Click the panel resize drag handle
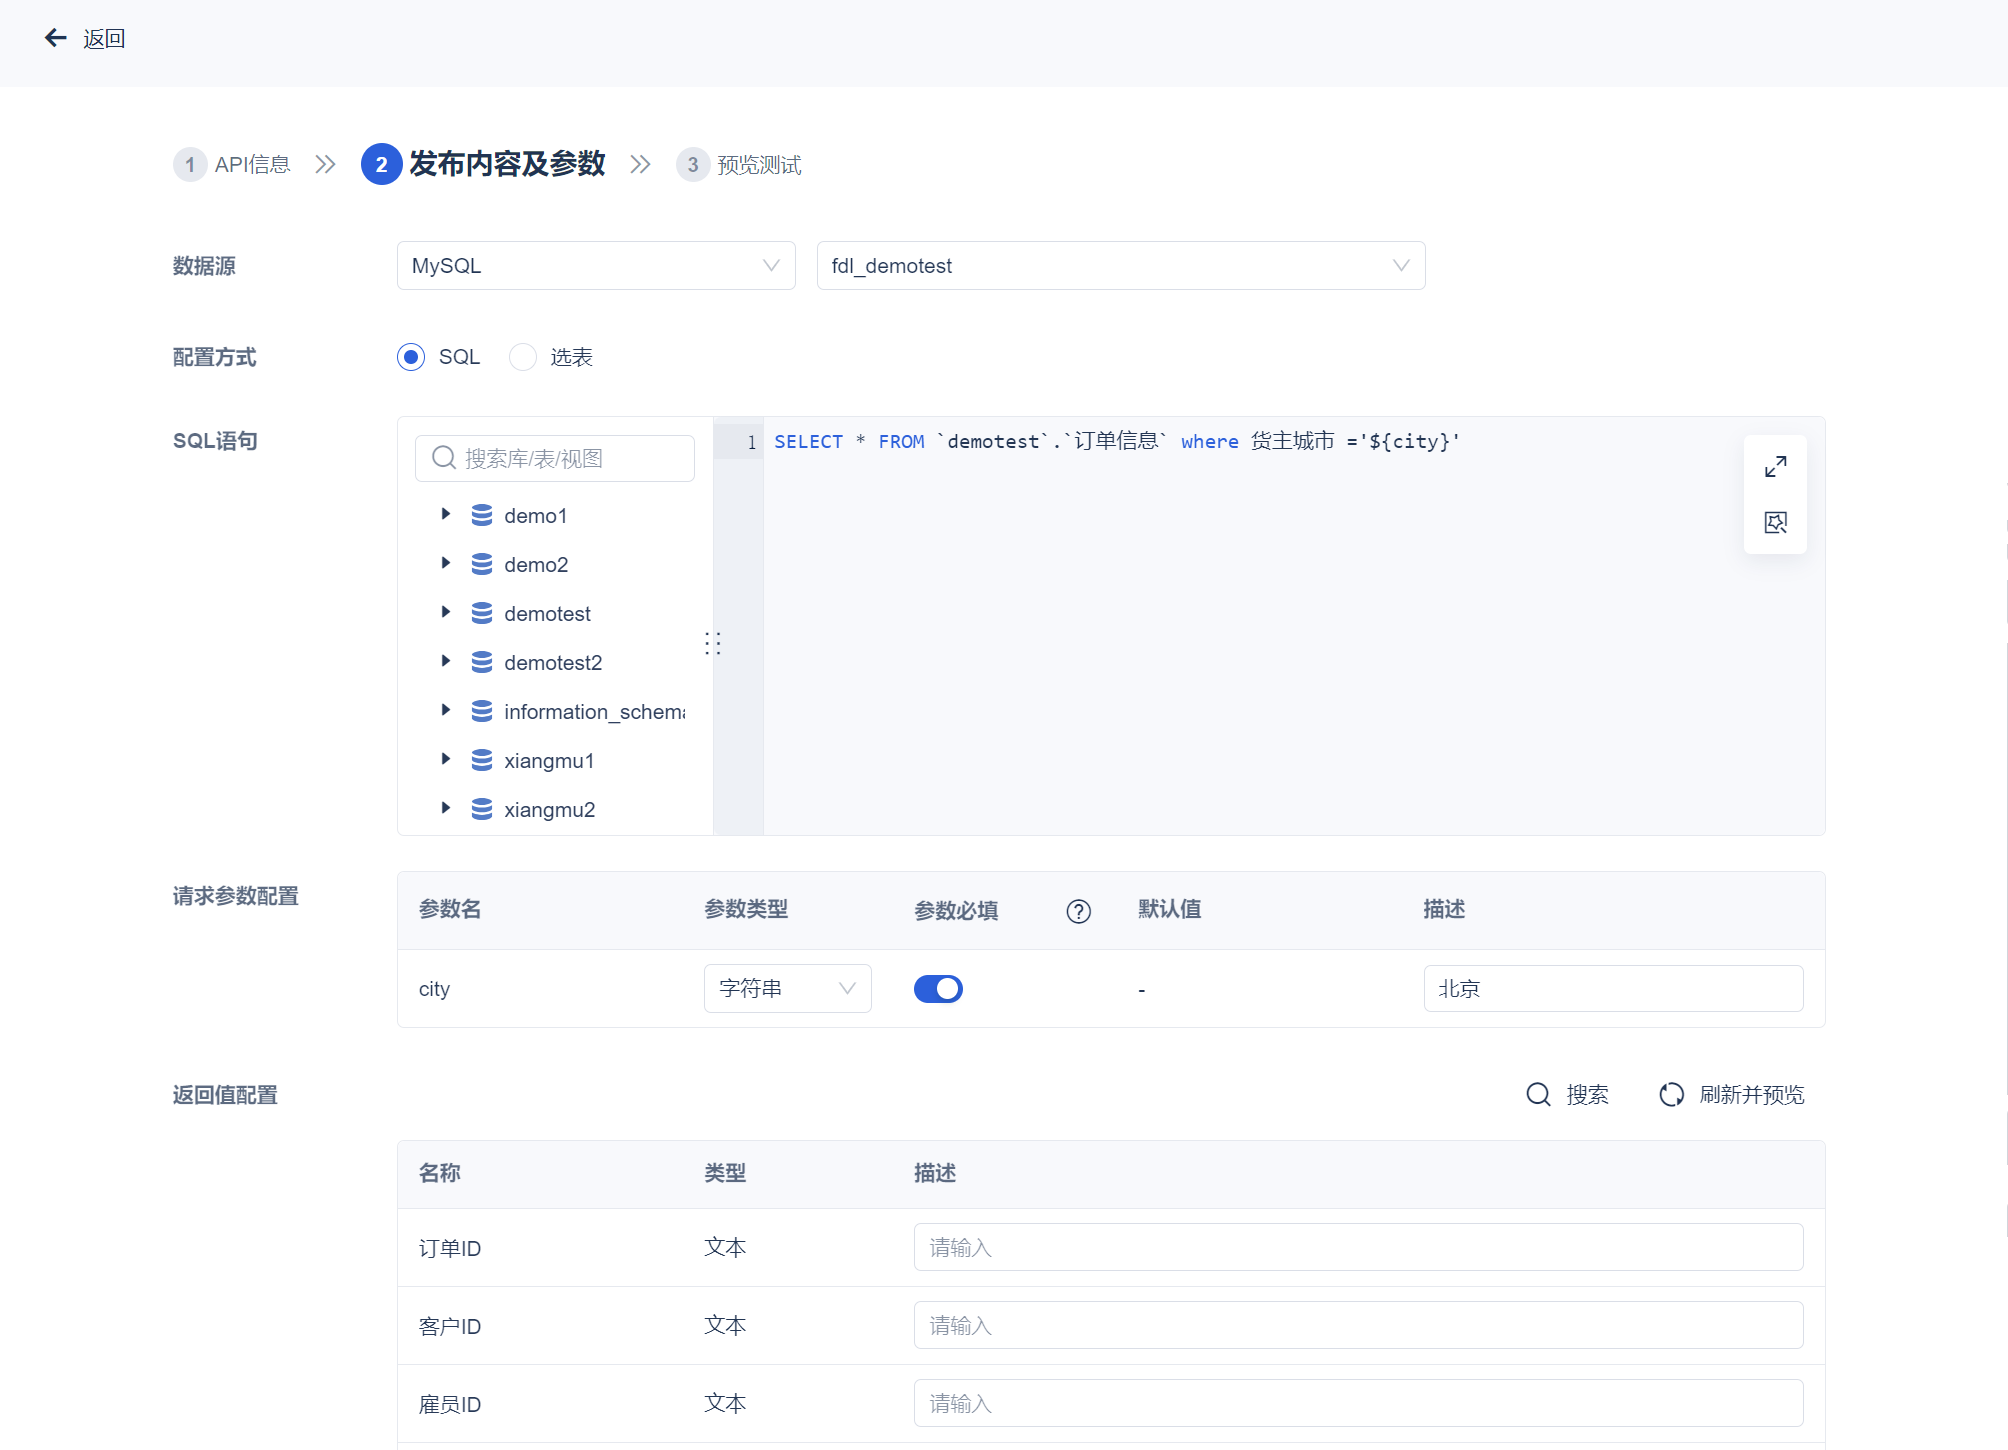The image size is (2008, 1450). coord(712,643)
